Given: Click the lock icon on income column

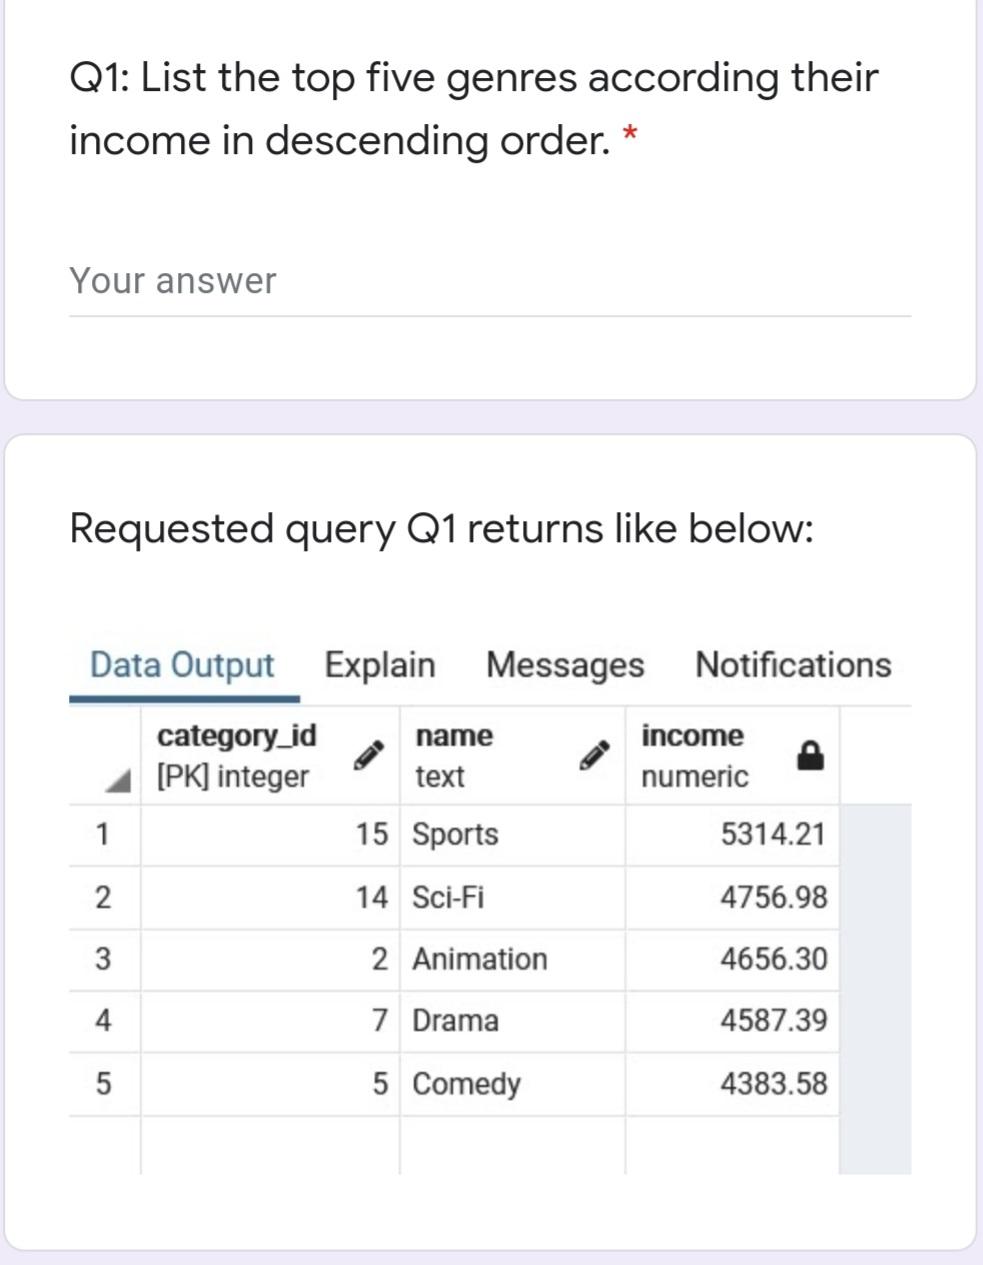Looking at the screenshot, I should (x=811, y=756).
